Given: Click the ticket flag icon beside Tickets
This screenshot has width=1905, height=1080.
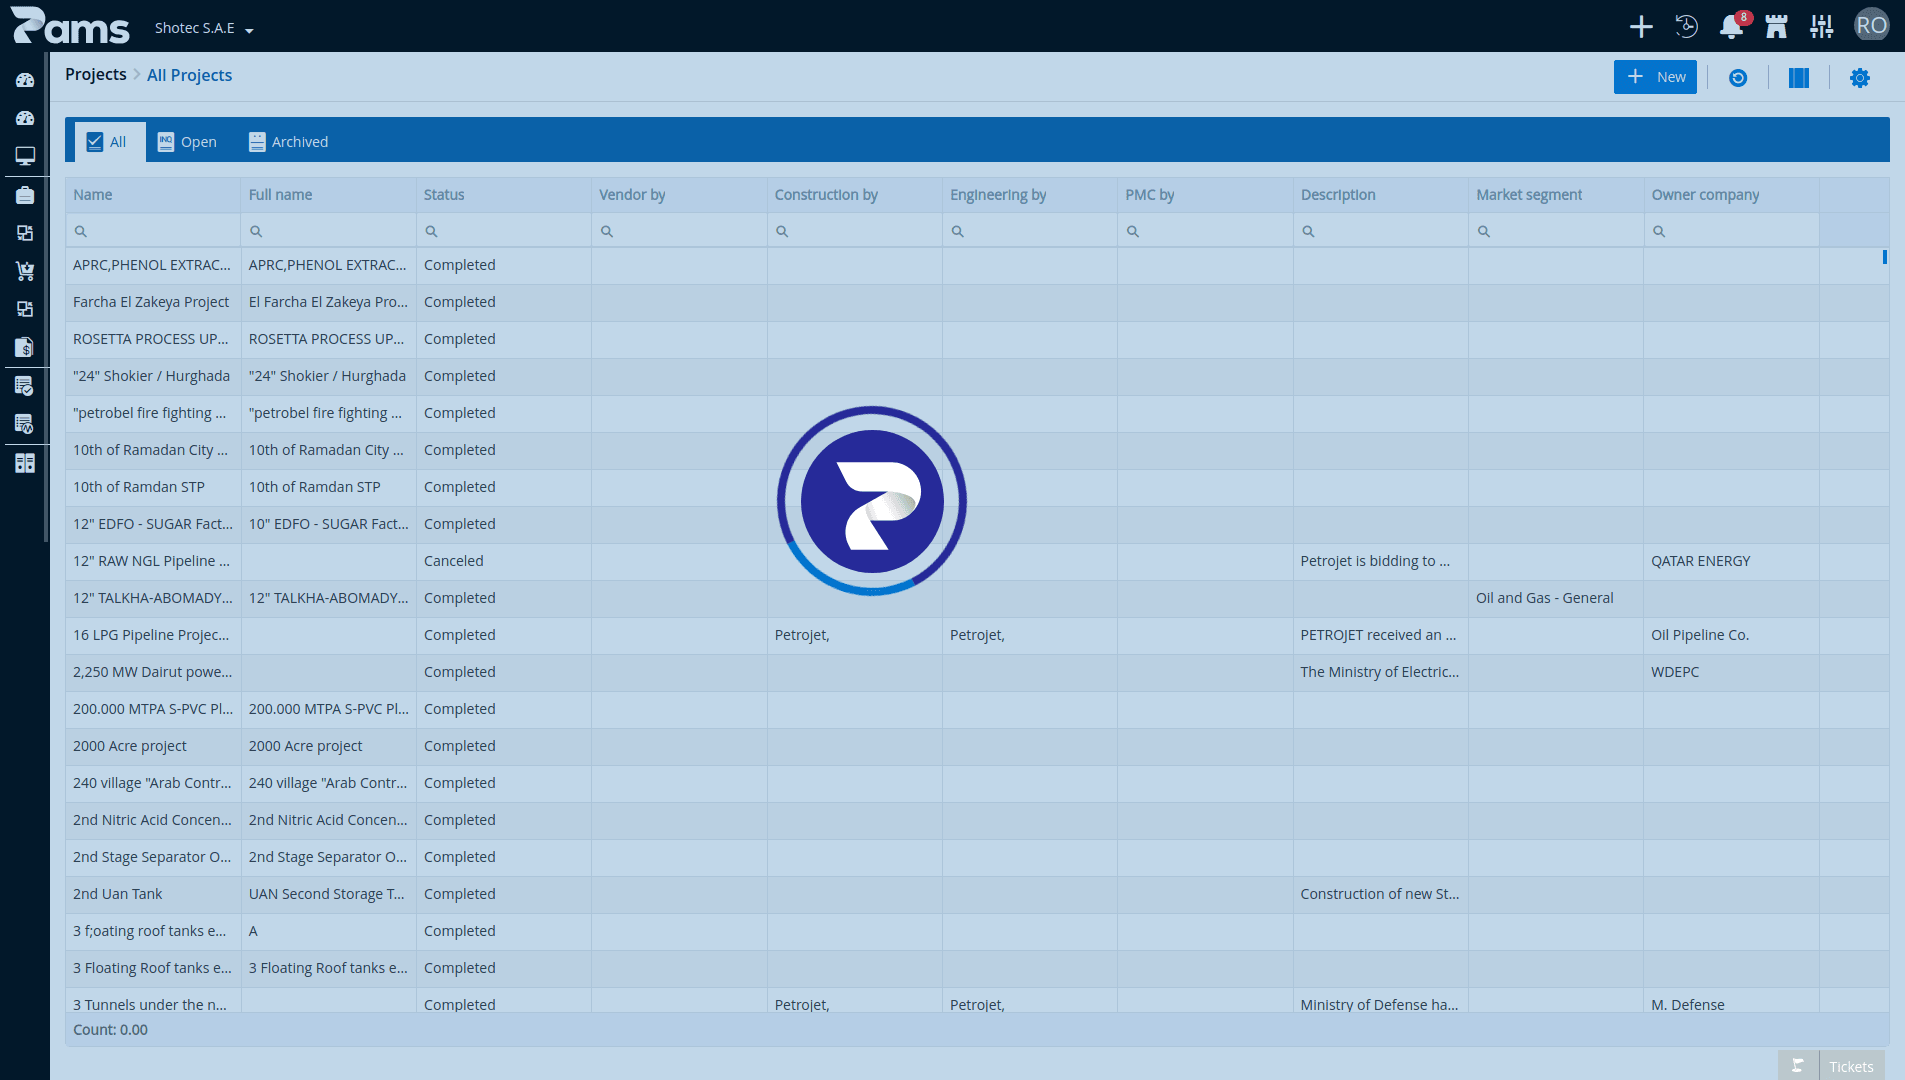Looking at the screenshot, I should pos(1798,1066).
